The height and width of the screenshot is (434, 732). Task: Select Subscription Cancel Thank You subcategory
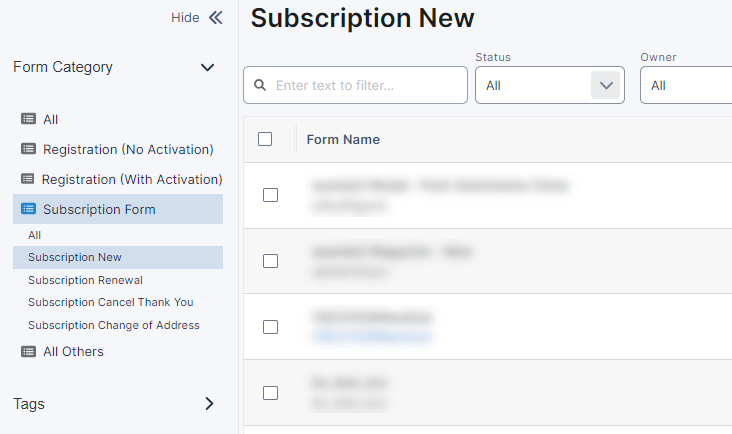(x=110, y=302)
